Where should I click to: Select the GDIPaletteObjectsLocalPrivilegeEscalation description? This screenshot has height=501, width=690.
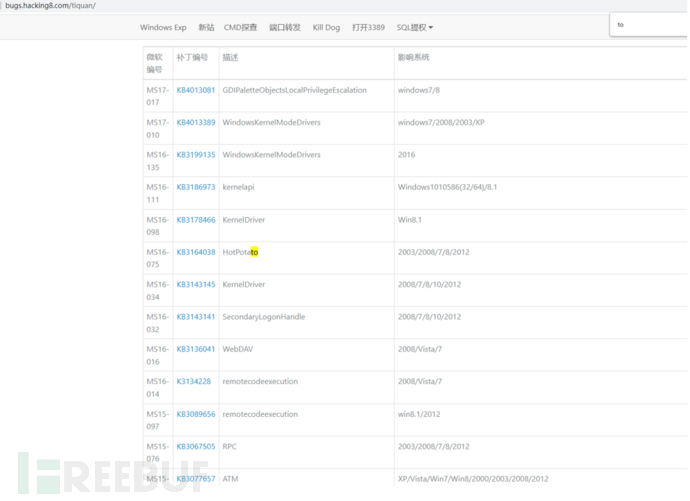pos(294,90)
